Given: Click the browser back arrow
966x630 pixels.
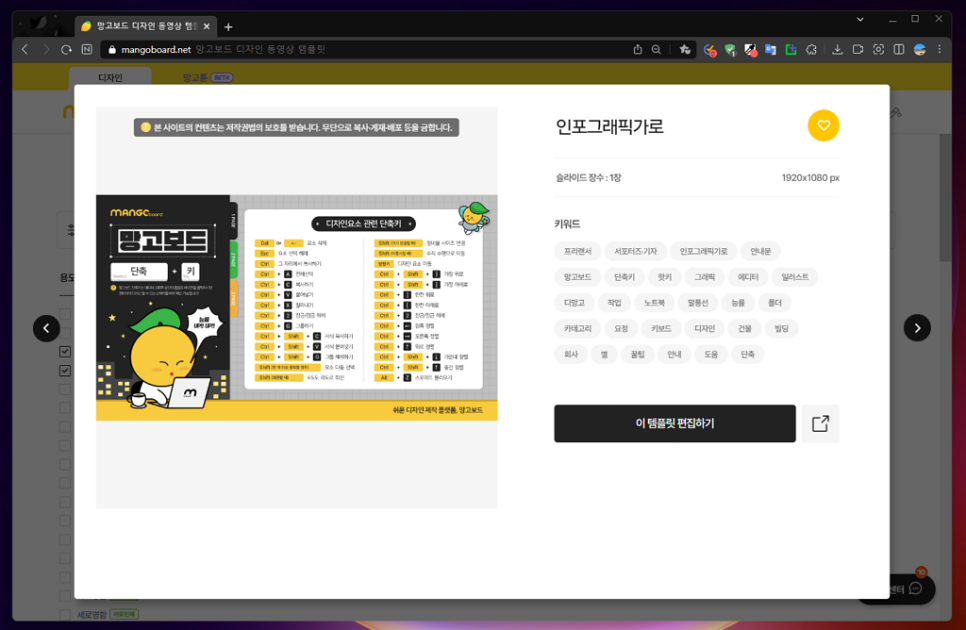Looking at the screenshot, I should pyautogui.click(x=25, y=49).
